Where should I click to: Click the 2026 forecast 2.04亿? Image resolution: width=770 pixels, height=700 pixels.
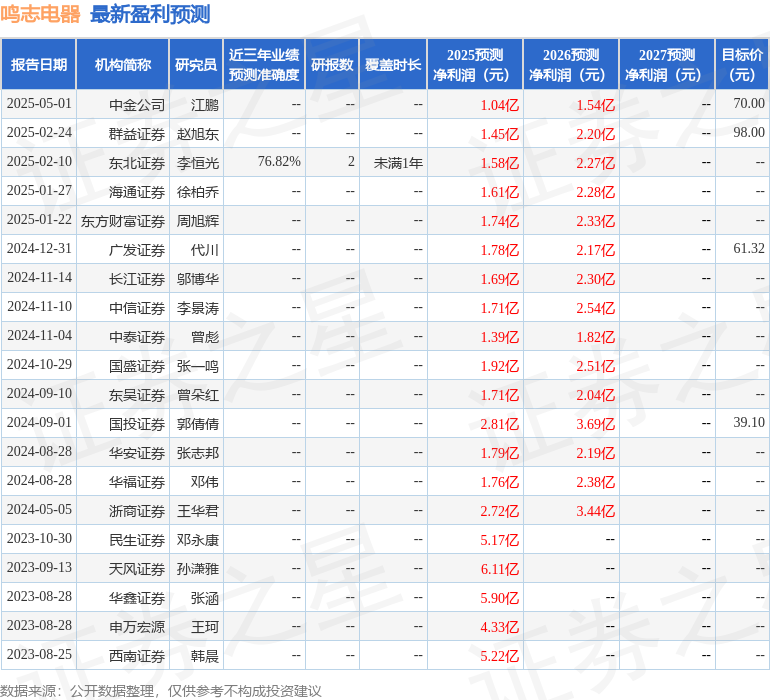(596, 394)
